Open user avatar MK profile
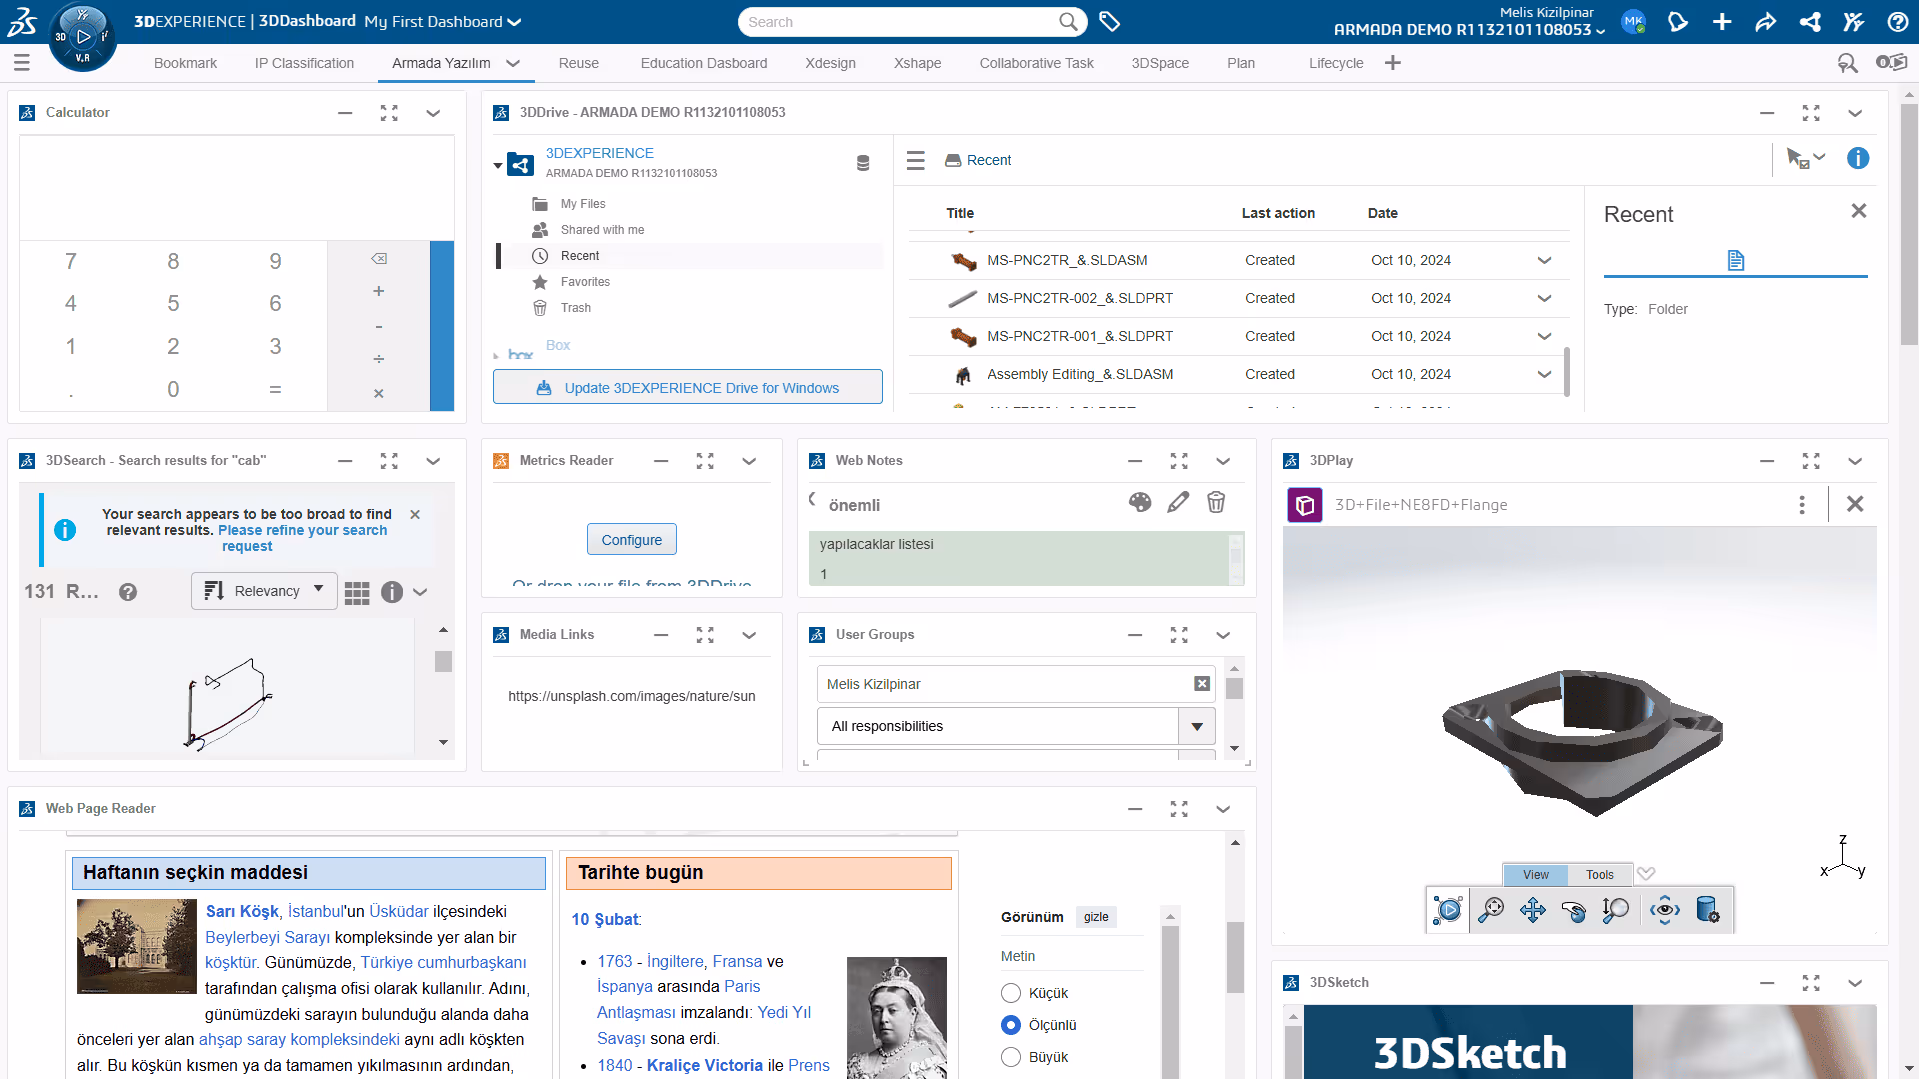The width and height of the screenshot is (1919, 1079). (x=1634, y=21)
